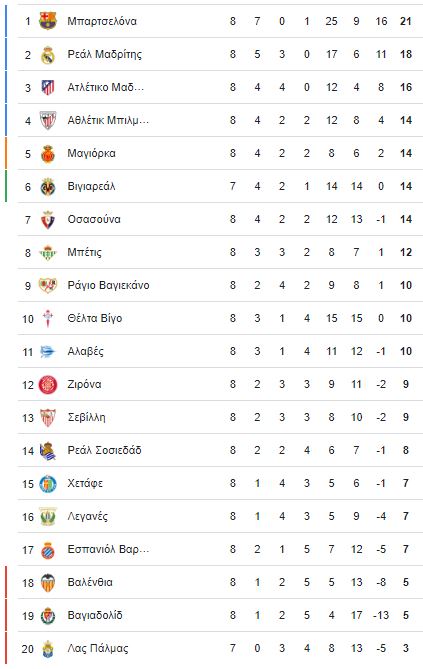Open the Mallorca crest icon
423x669 pixels.
click(x=48, y=153)
